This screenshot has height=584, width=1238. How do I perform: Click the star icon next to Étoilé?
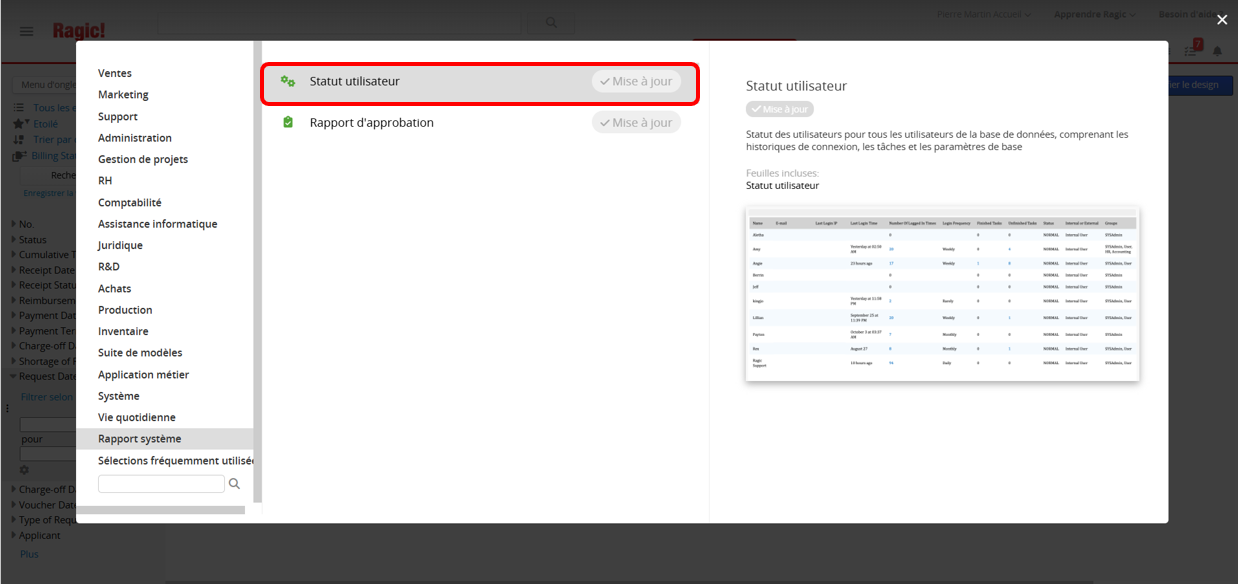[20, 124]
